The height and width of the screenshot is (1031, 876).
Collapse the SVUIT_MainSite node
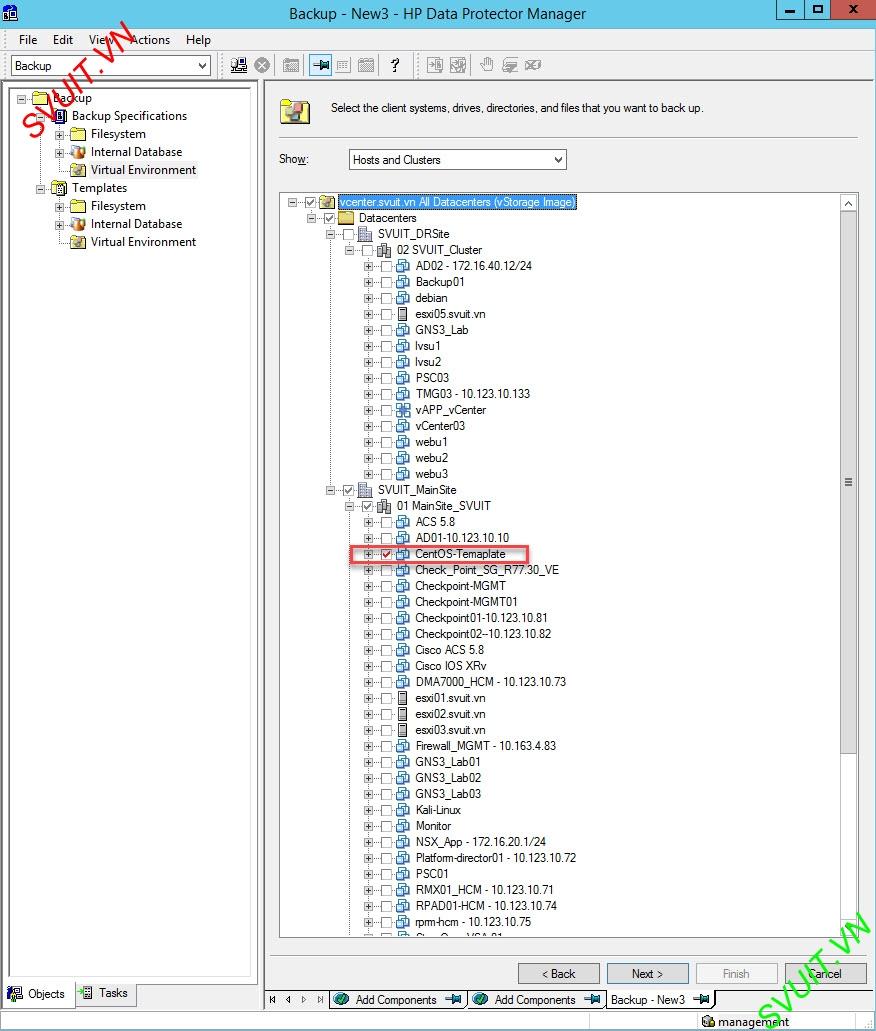click(x=330, y=490)
